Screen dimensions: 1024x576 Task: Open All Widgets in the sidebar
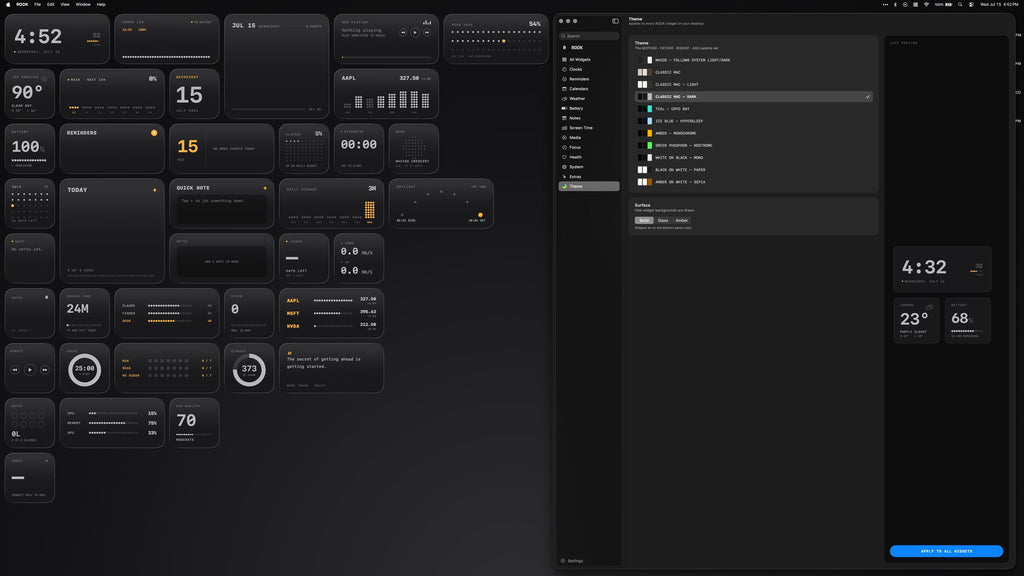(x=588, y=59)
